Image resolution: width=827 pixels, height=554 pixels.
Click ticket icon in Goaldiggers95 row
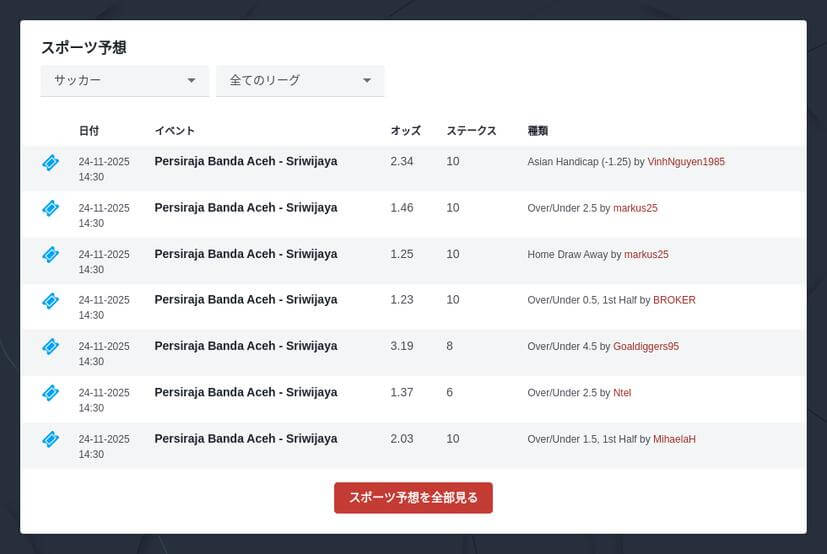coord(50,346)
